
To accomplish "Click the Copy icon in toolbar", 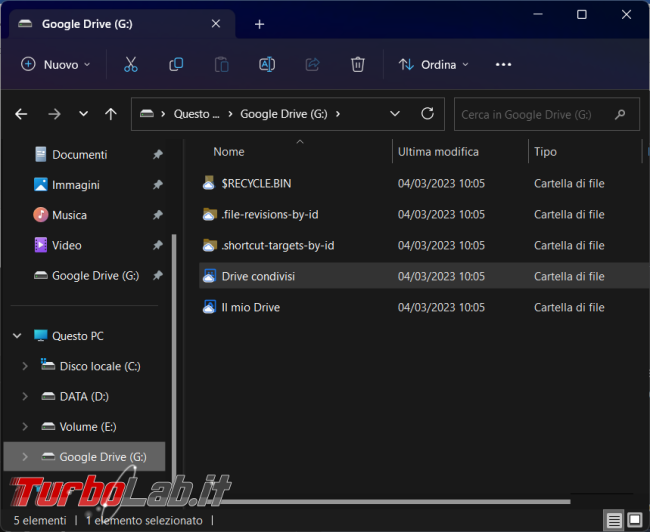I will point(176,65).
